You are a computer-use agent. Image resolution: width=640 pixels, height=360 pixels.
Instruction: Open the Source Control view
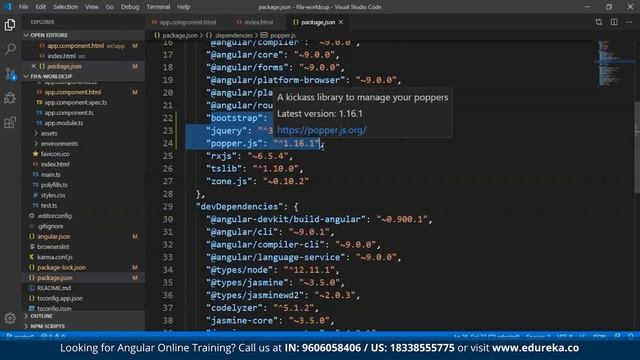(10, 73)
